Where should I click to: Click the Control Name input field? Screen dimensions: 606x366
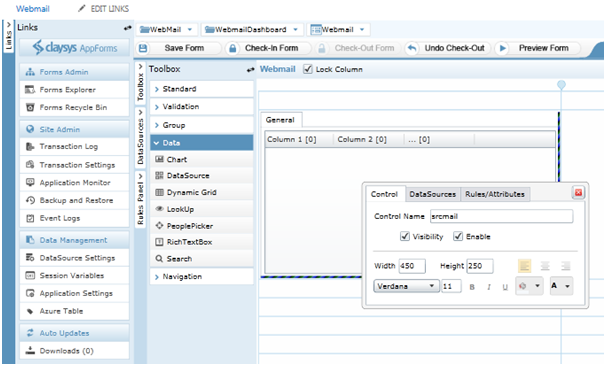pos(501,216)
